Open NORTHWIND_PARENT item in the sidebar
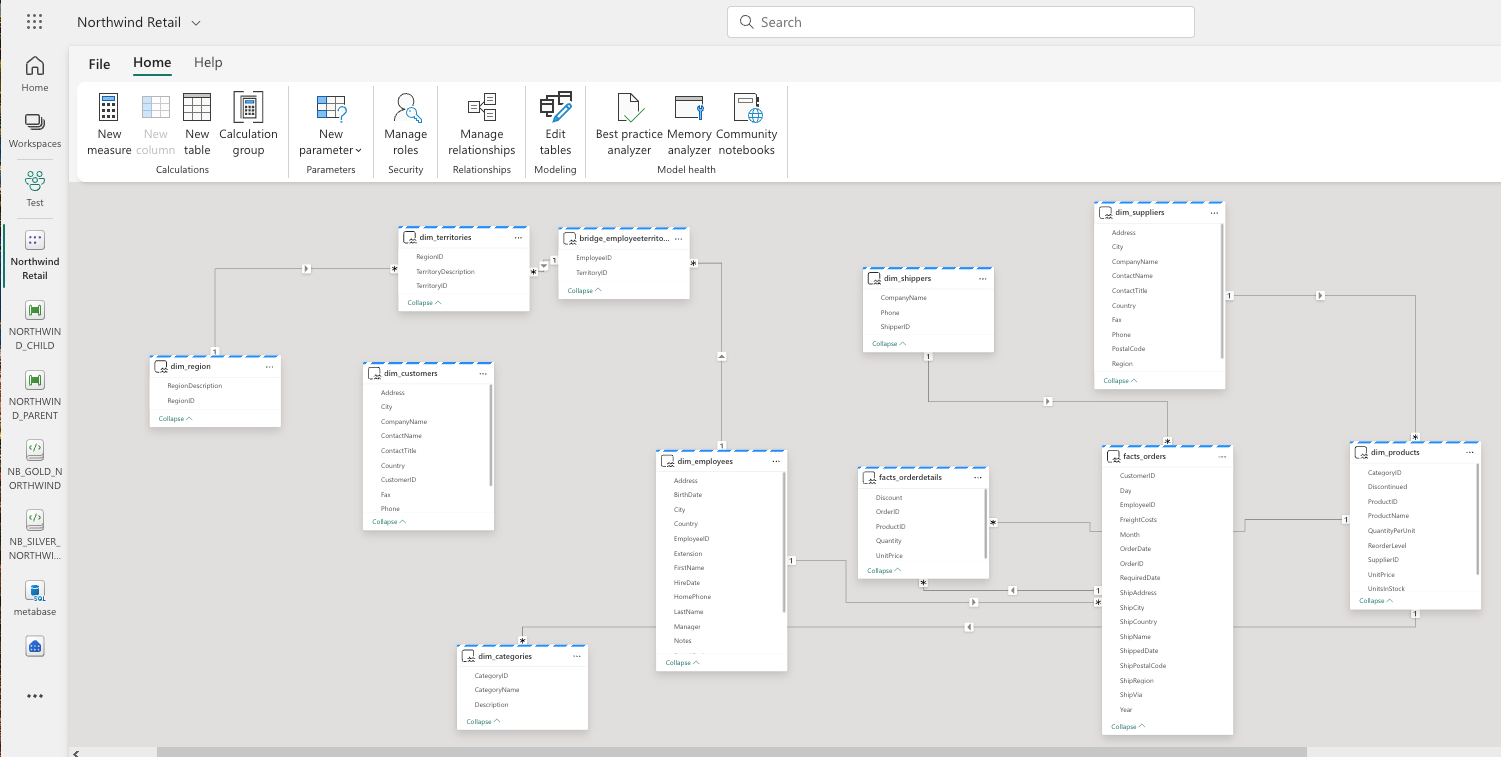Viewport: 1501px width, 757px height. click(x=35, y=395)
